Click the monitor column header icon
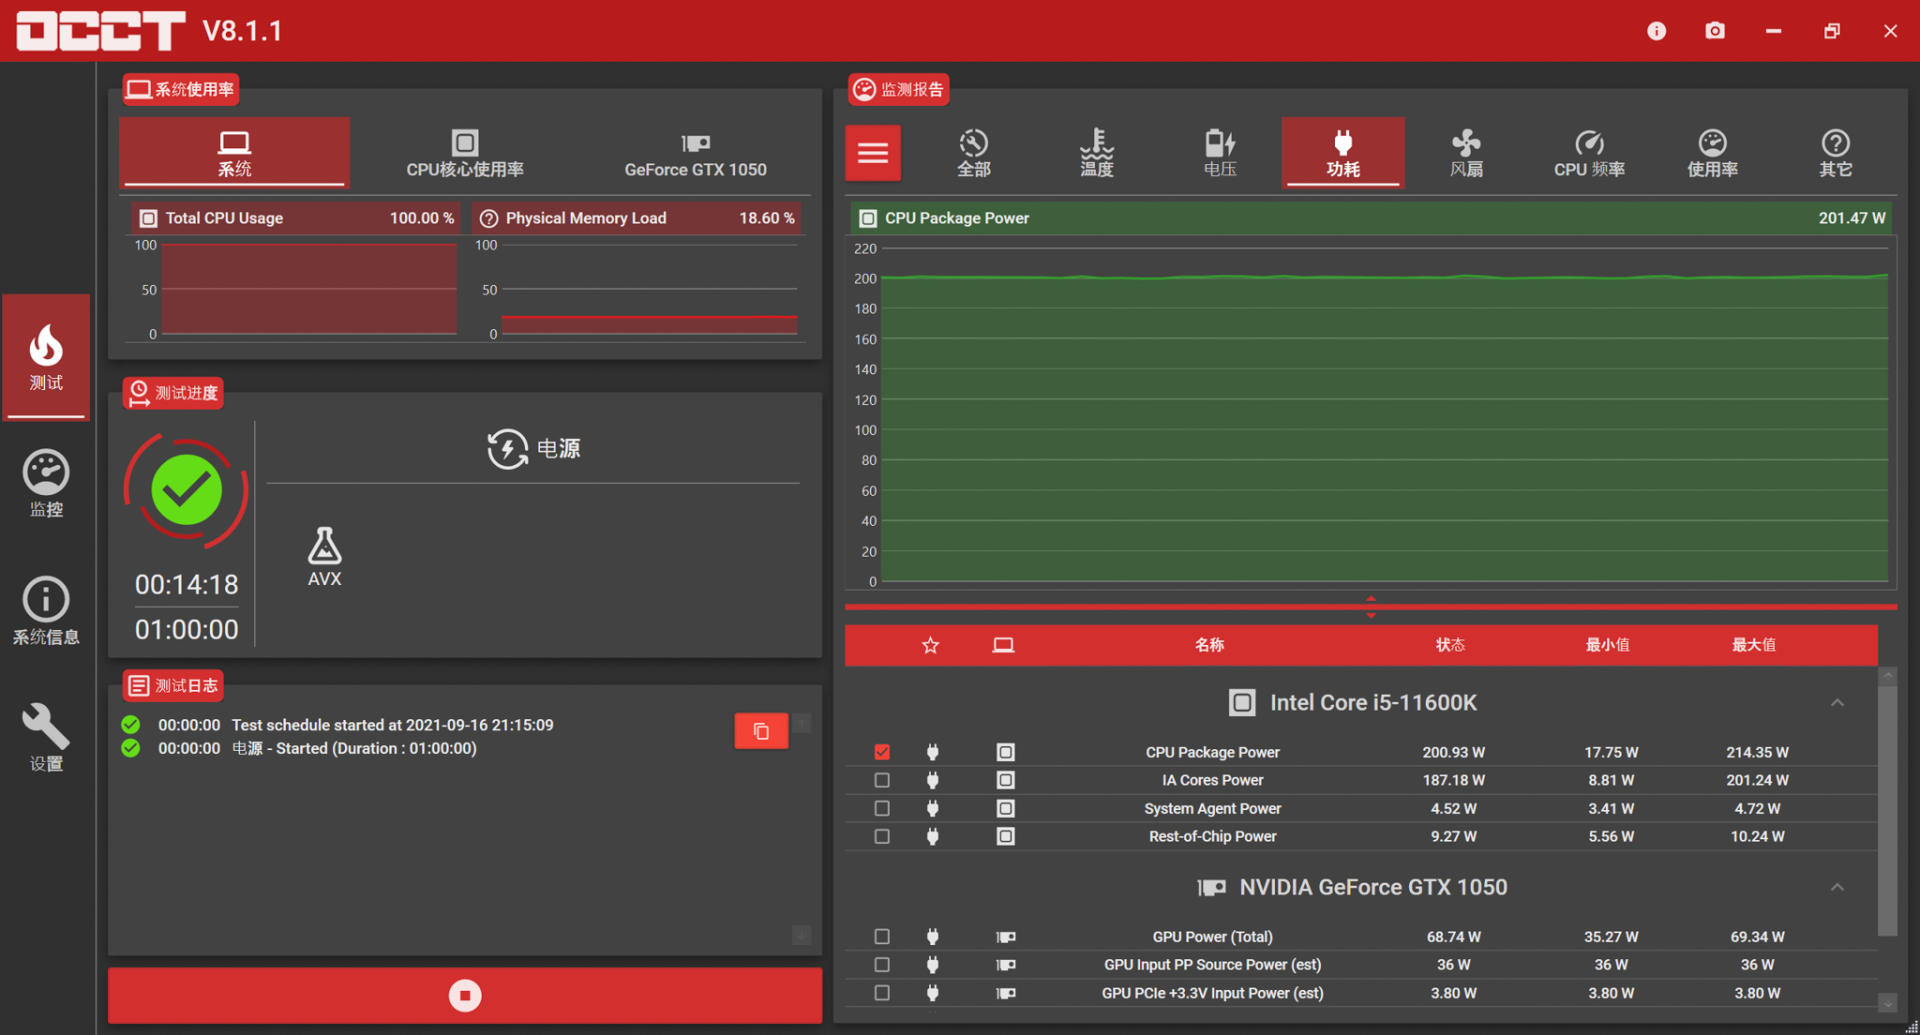1920x1035 pixels. pyautogui.click(x=1003, y=645)
